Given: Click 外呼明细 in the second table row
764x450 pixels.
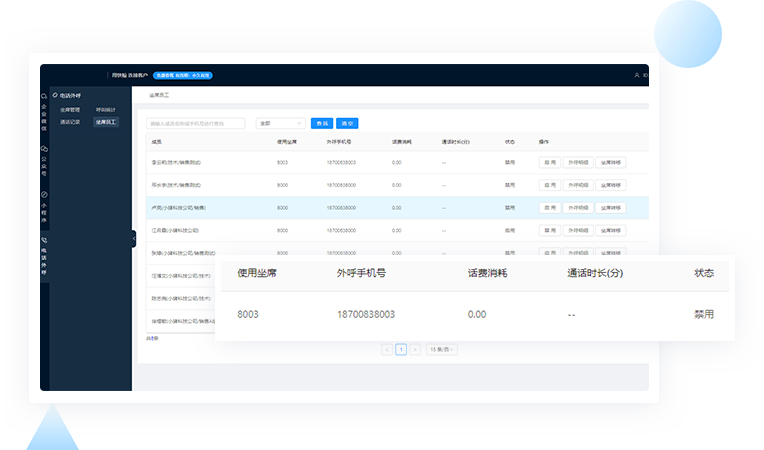Looking at the screenshot, I should click(577, 185).
